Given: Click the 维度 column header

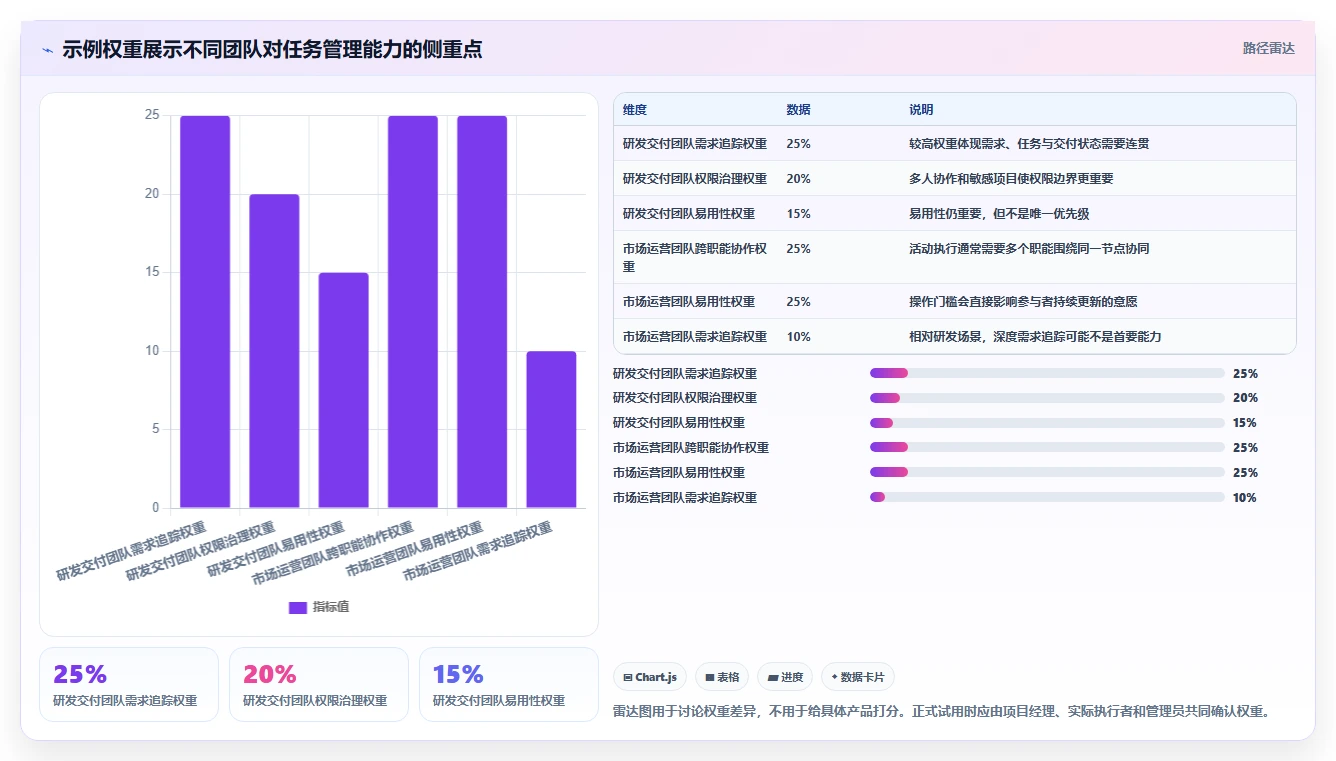Looking at the screenshot, I should coord(635,110).
